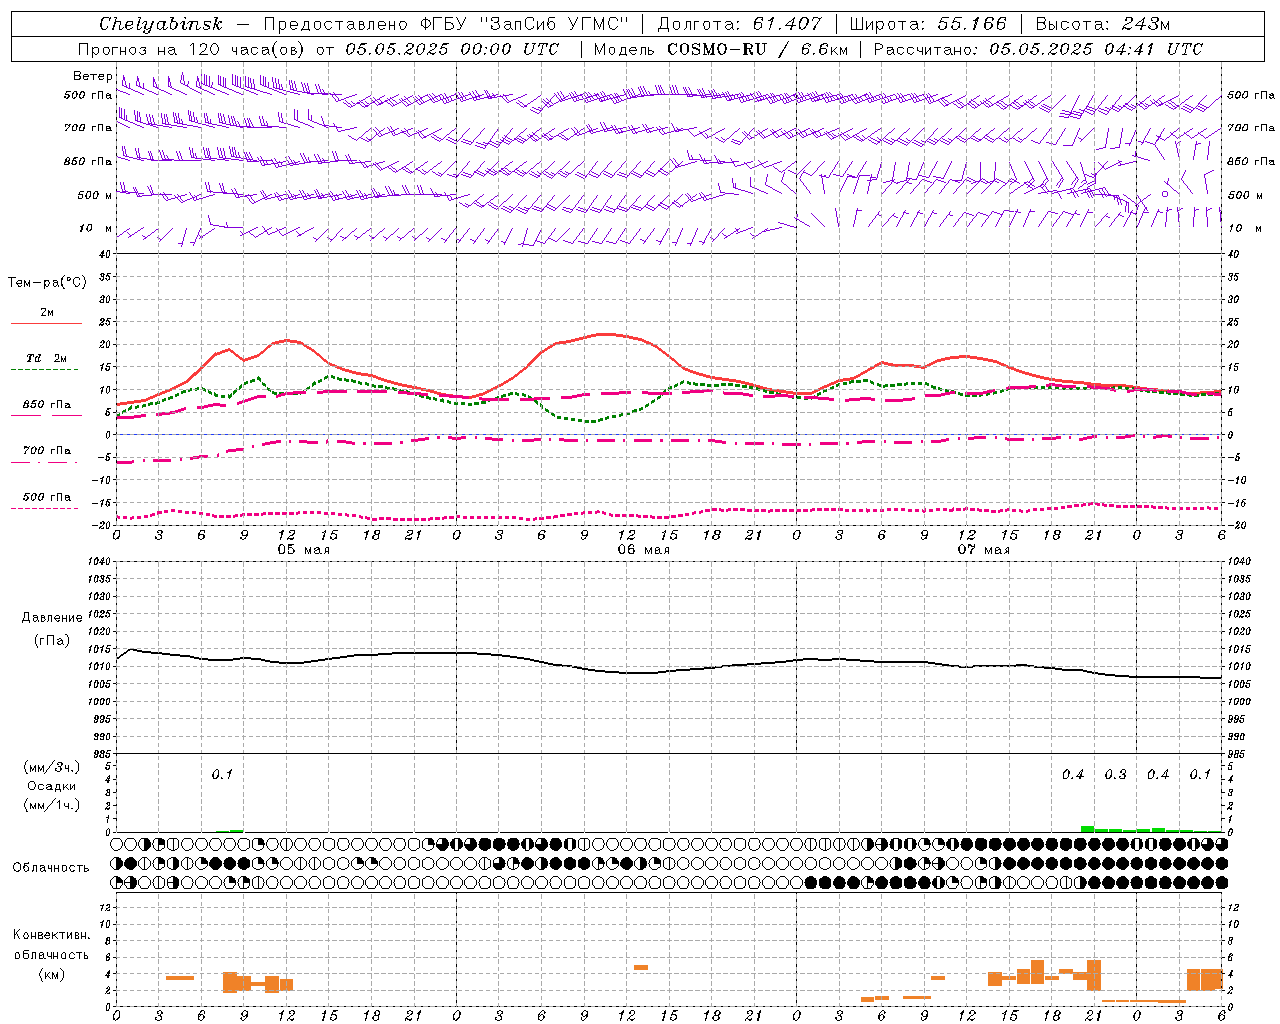Click the Давление pressure panel label

[51, 617]
